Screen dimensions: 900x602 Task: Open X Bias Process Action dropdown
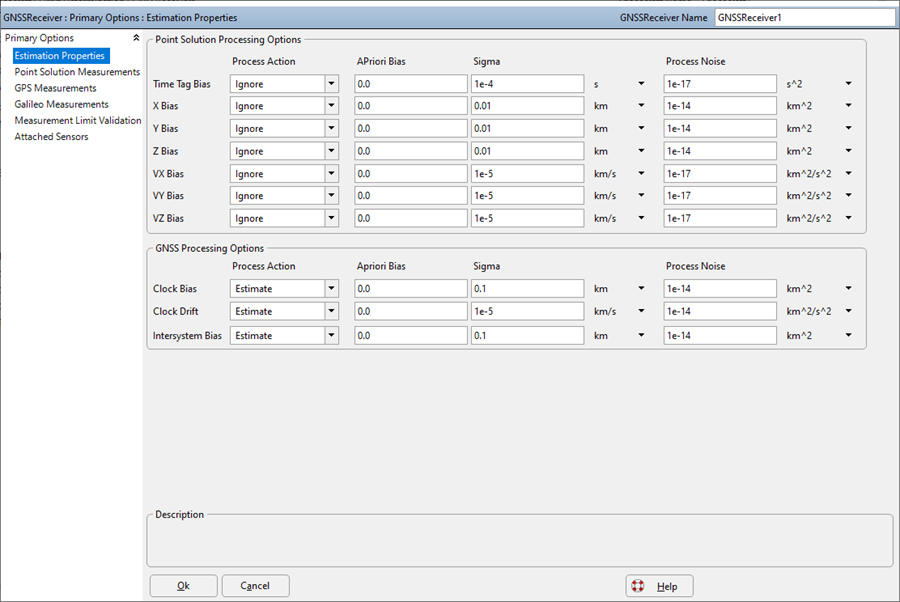tap(331, 106)
